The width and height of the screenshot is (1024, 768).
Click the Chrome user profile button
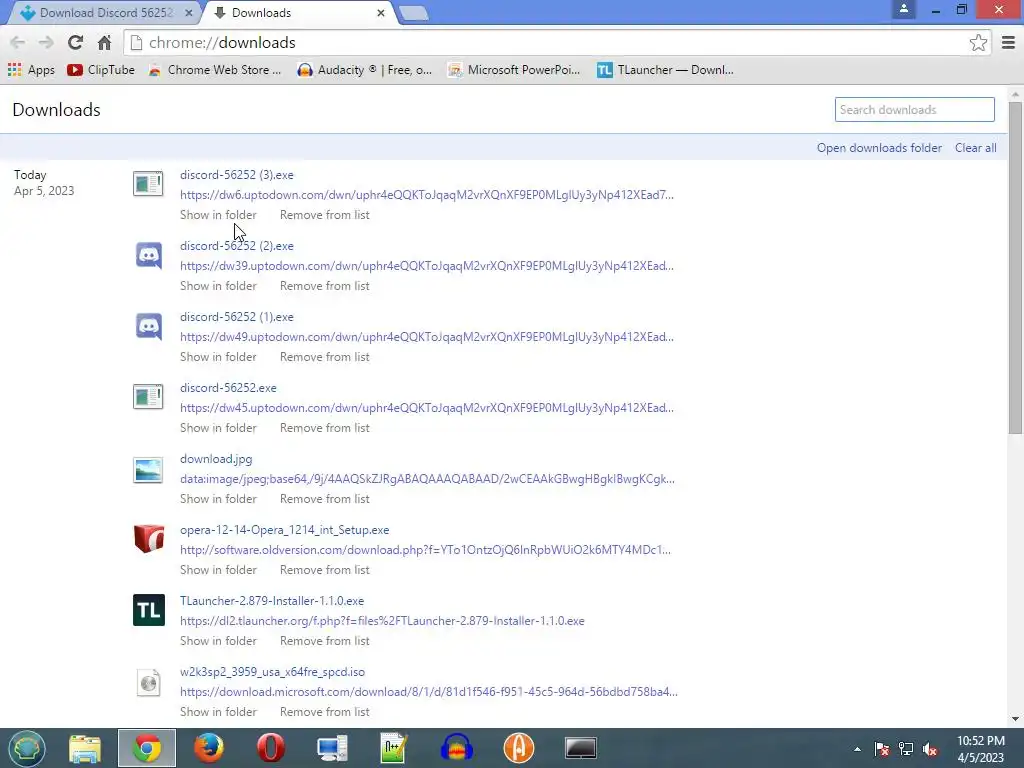tap(904, 9)
